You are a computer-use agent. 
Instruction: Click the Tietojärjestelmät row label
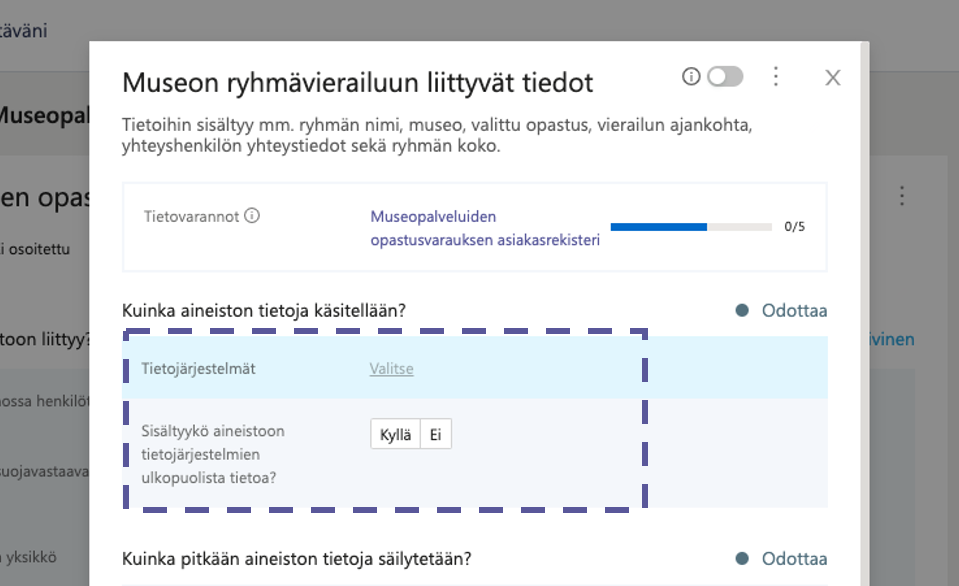[198, 369]
